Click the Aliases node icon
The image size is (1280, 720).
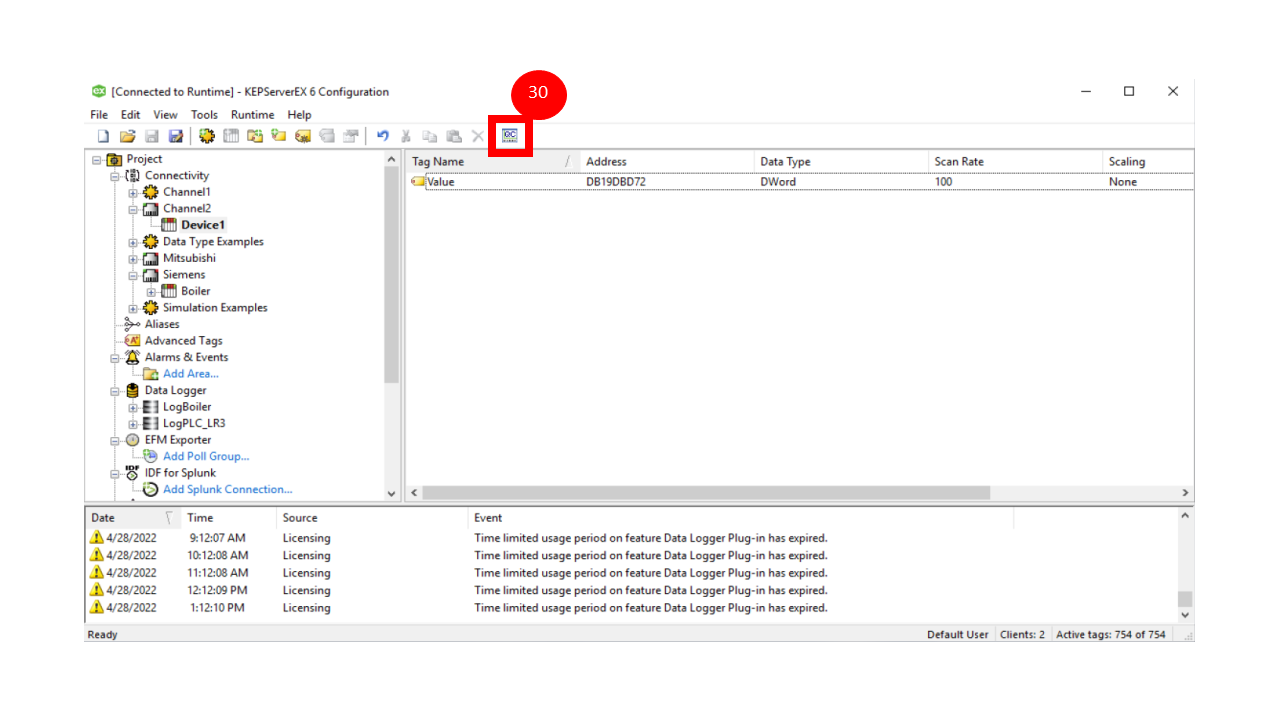coord(132,324)
